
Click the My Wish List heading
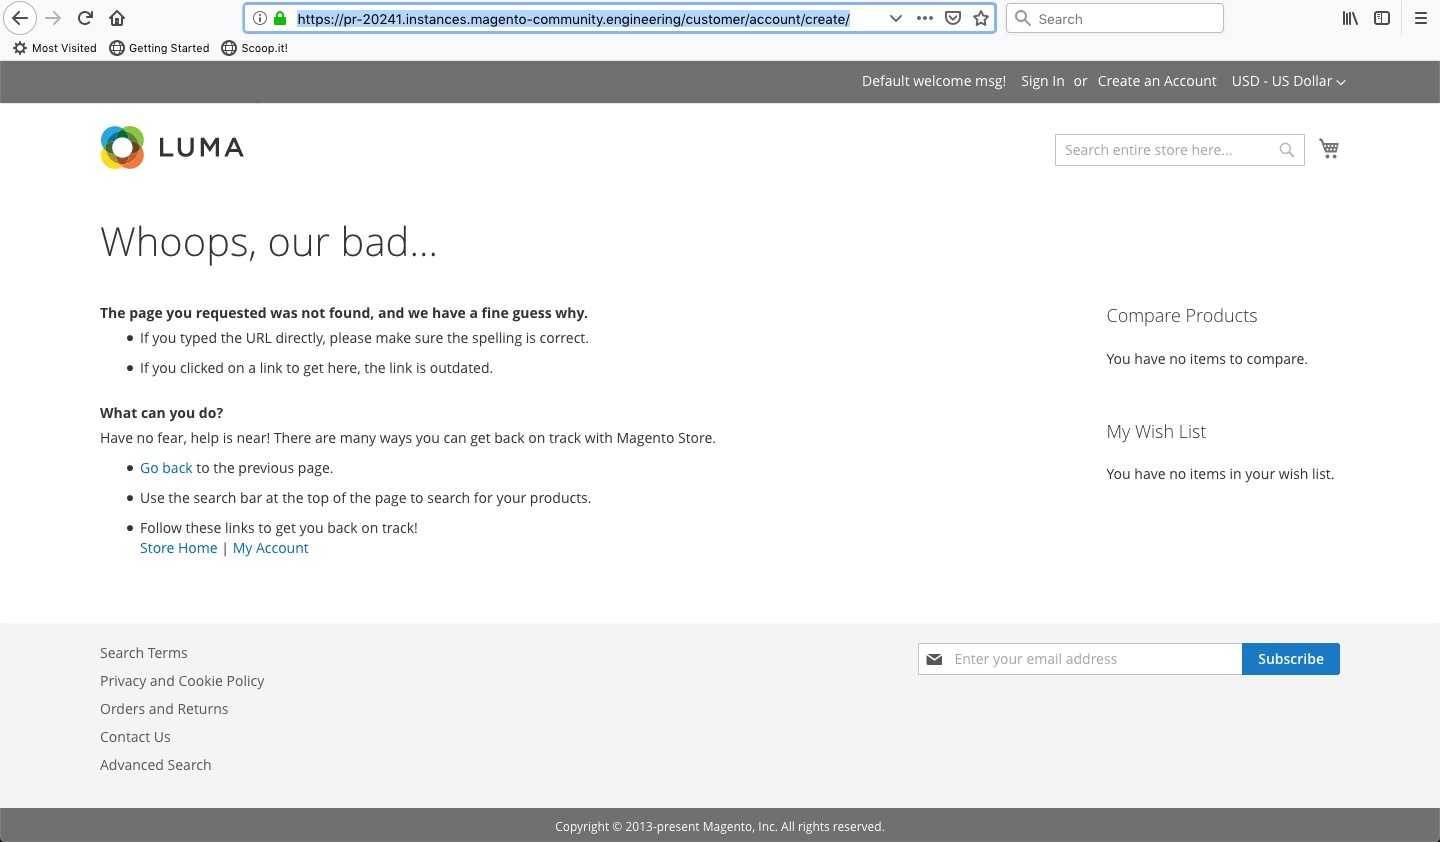coord(1156,432)
